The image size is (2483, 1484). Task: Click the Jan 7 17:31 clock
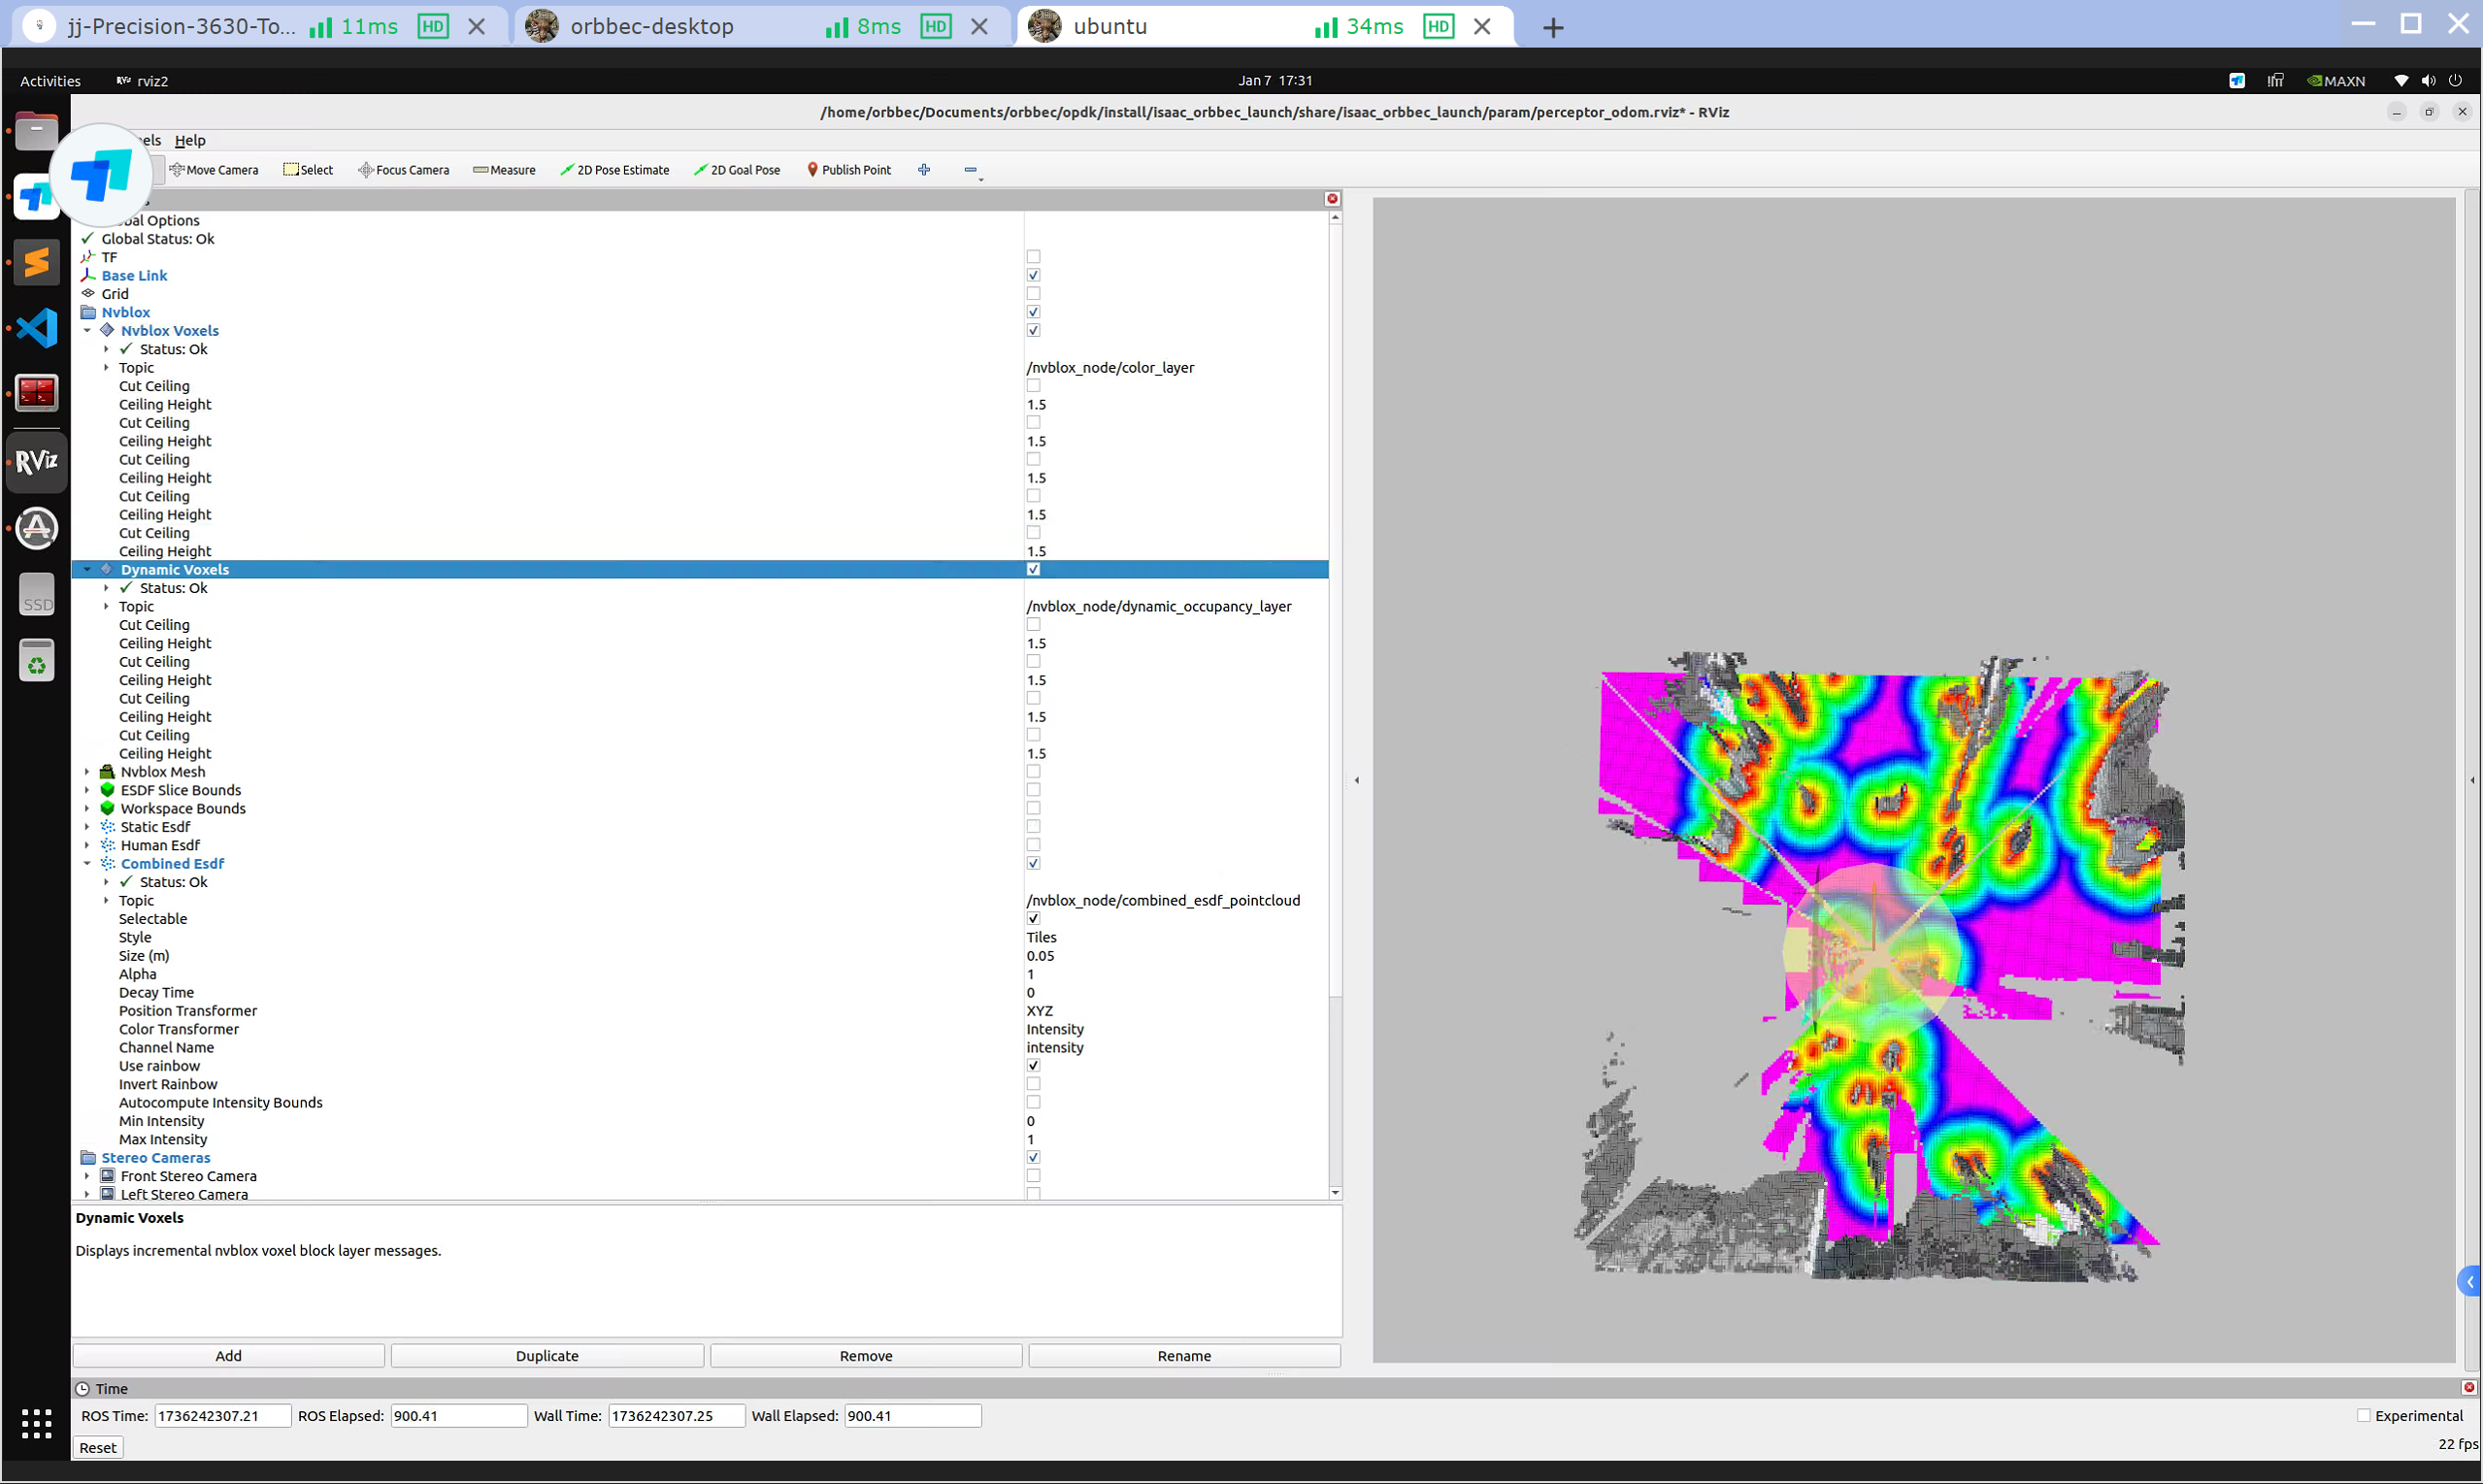(1275, 81)
